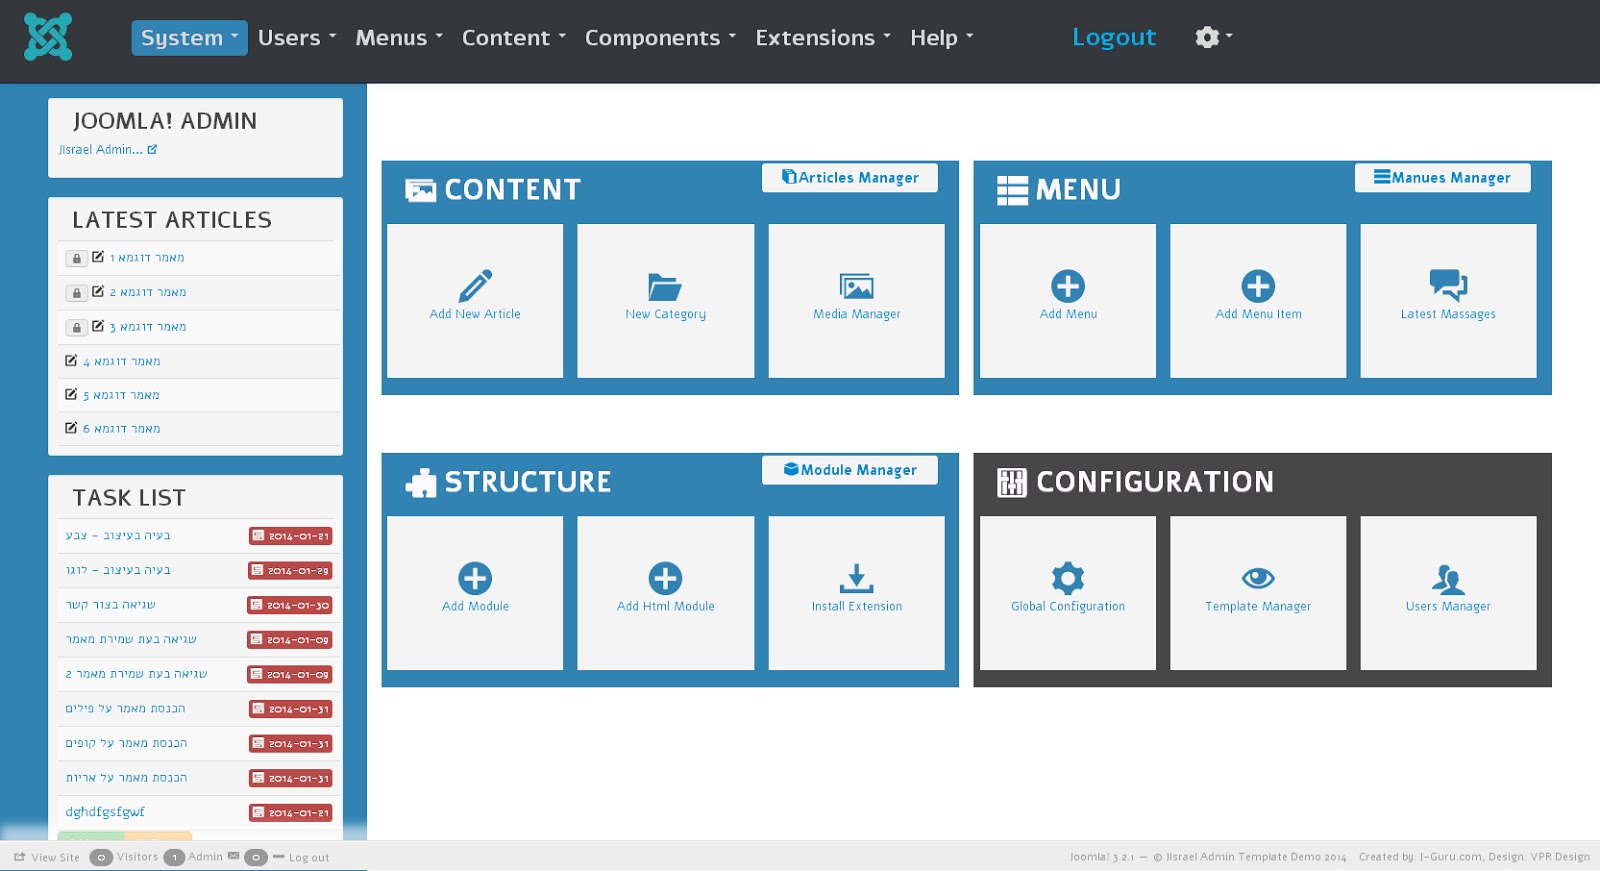The height and width of the screenshot is (871, 1600).
Task: Click the edit icon beside מאמר דוגמא 1
Action: coord(98,257)
